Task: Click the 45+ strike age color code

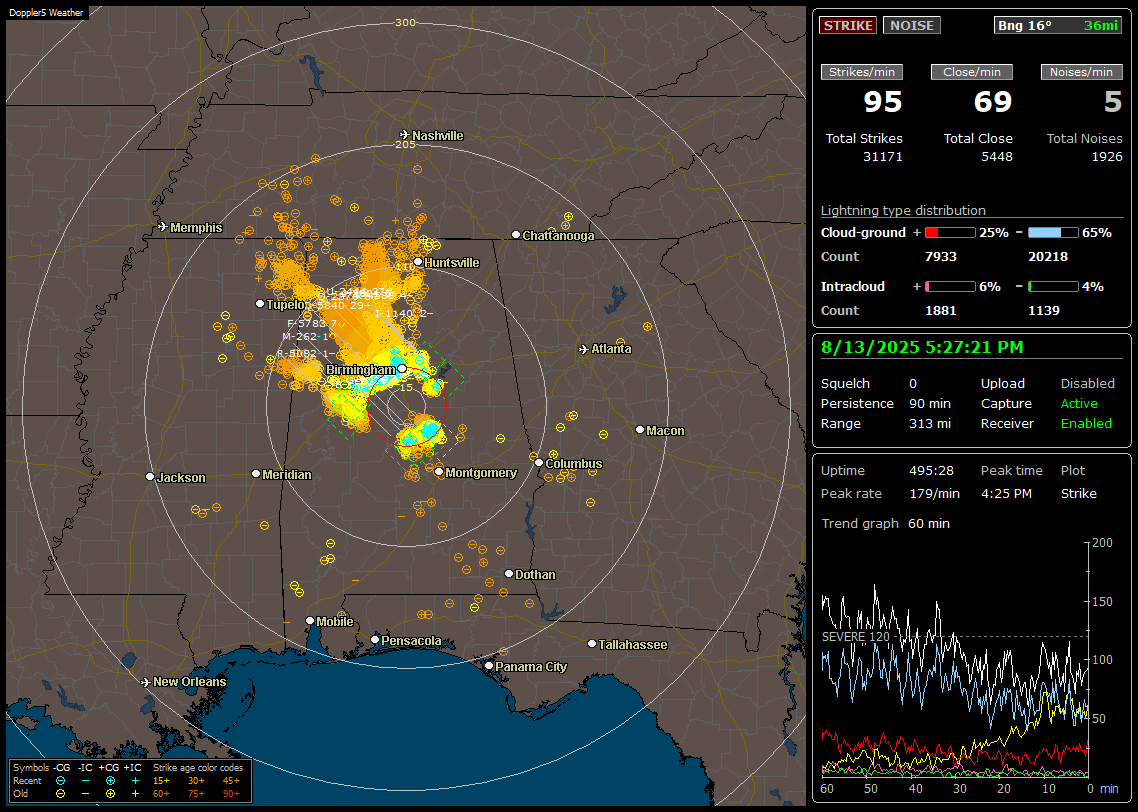Action: click(231, 781)
